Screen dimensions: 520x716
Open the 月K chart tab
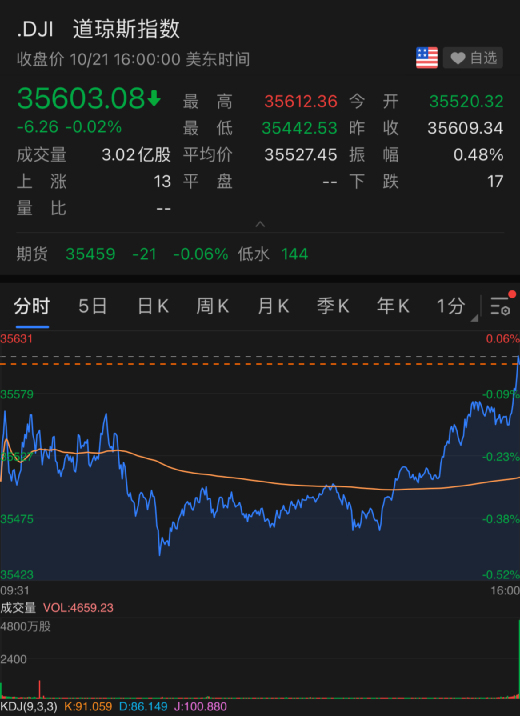click(273, 306)
